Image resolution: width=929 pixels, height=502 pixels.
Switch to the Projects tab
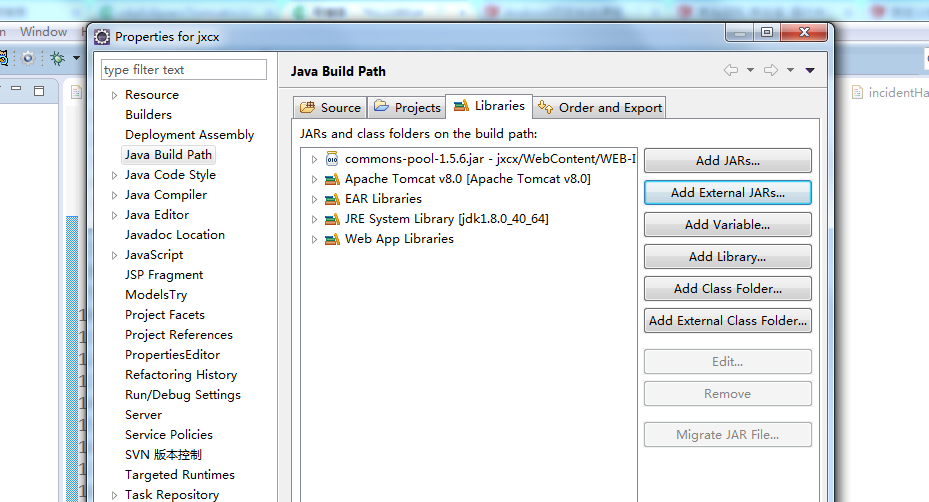coord(407,107)
